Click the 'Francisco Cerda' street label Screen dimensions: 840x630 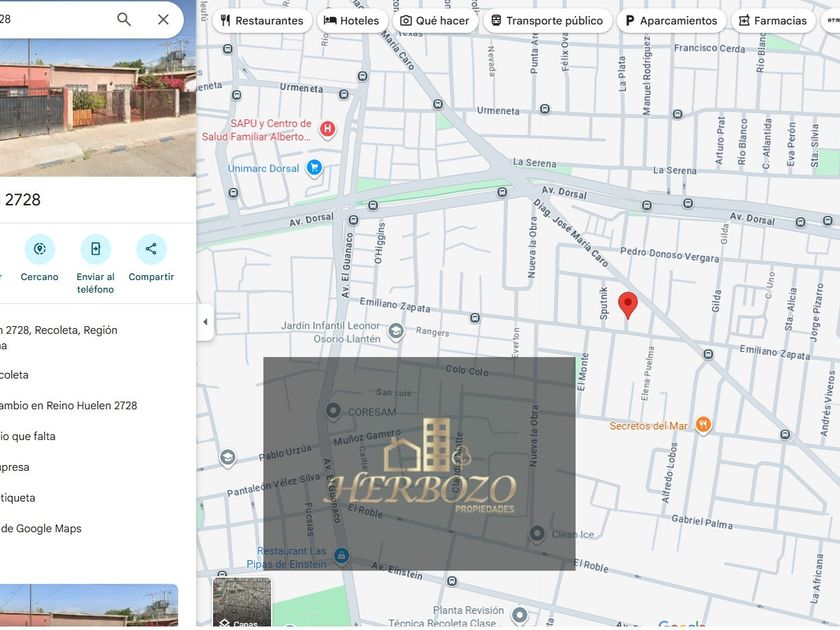(709, 48)
